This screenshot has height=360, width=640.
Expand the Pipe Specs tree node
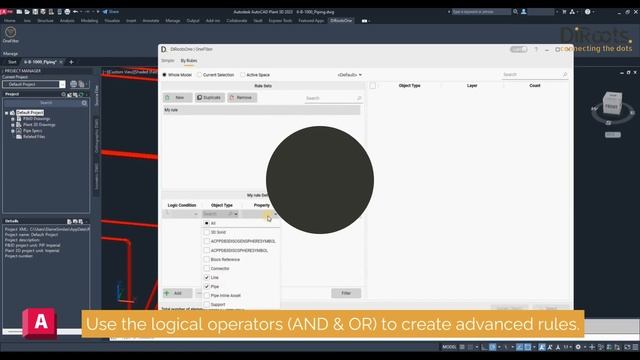coord(13,131)
